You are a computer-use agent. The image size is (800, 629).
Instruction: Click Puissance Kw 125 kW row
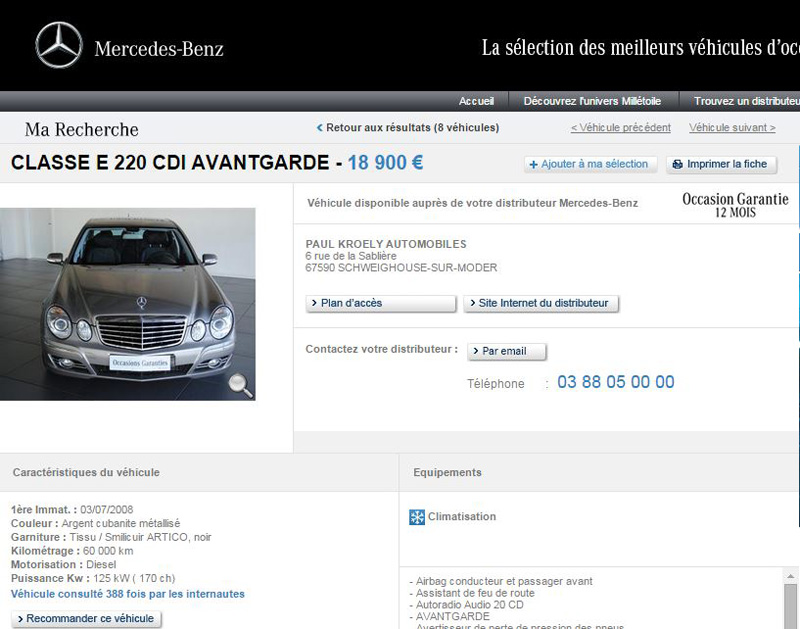pyautogui.click(x=93, y=578)
